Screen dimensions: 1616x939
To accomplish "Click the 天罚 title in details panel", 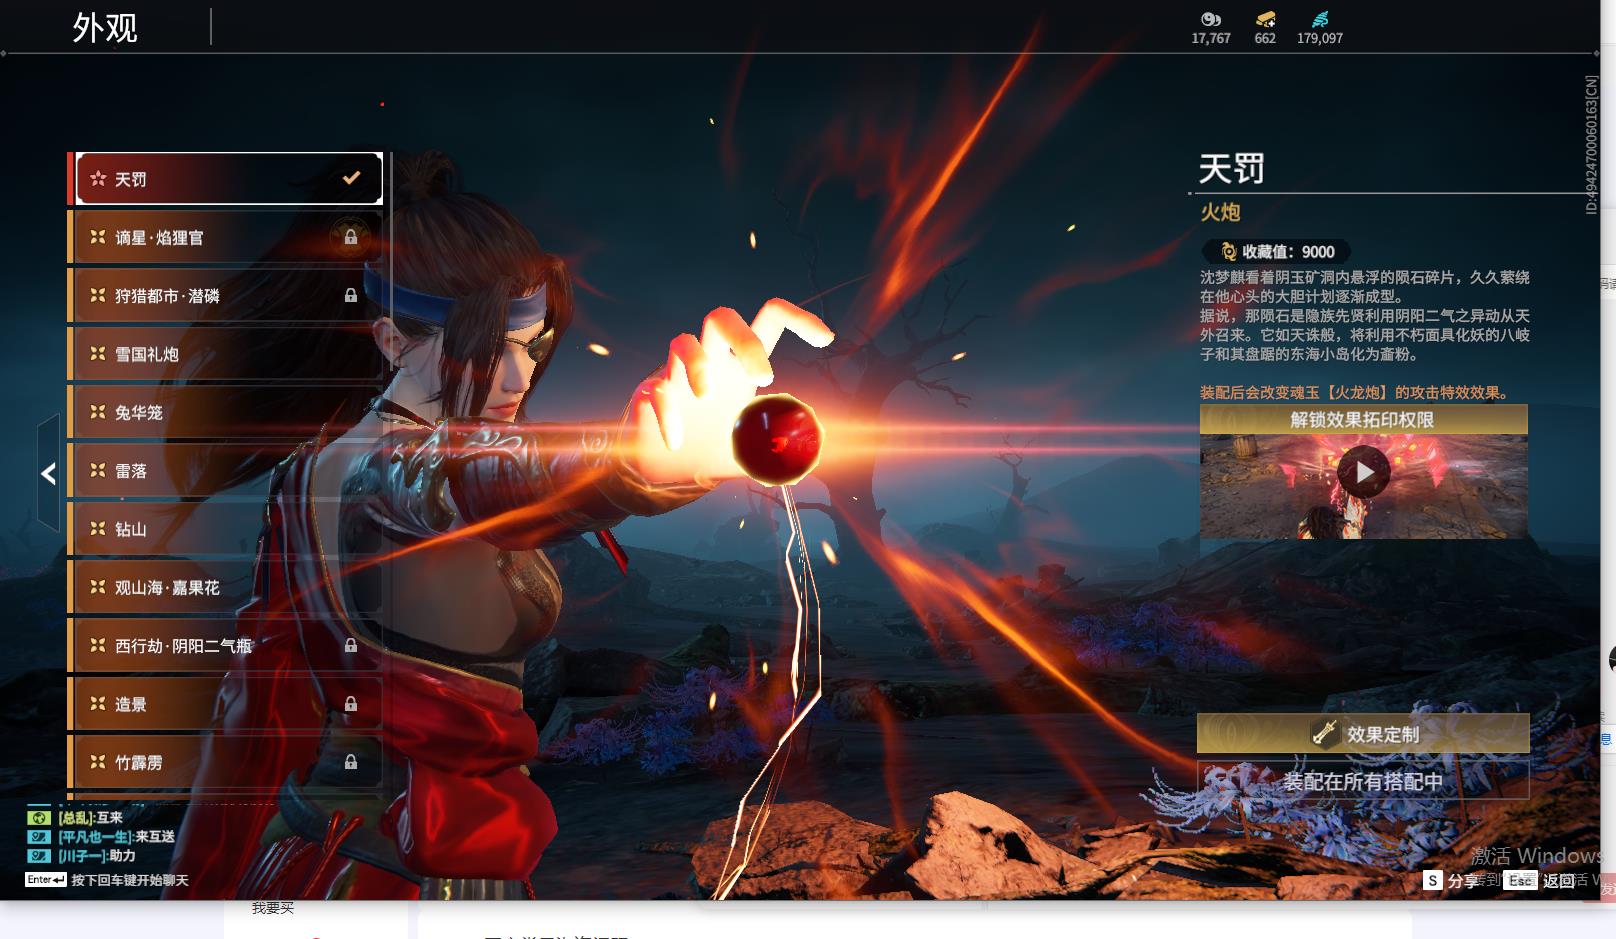I will tap(1231, 168).
